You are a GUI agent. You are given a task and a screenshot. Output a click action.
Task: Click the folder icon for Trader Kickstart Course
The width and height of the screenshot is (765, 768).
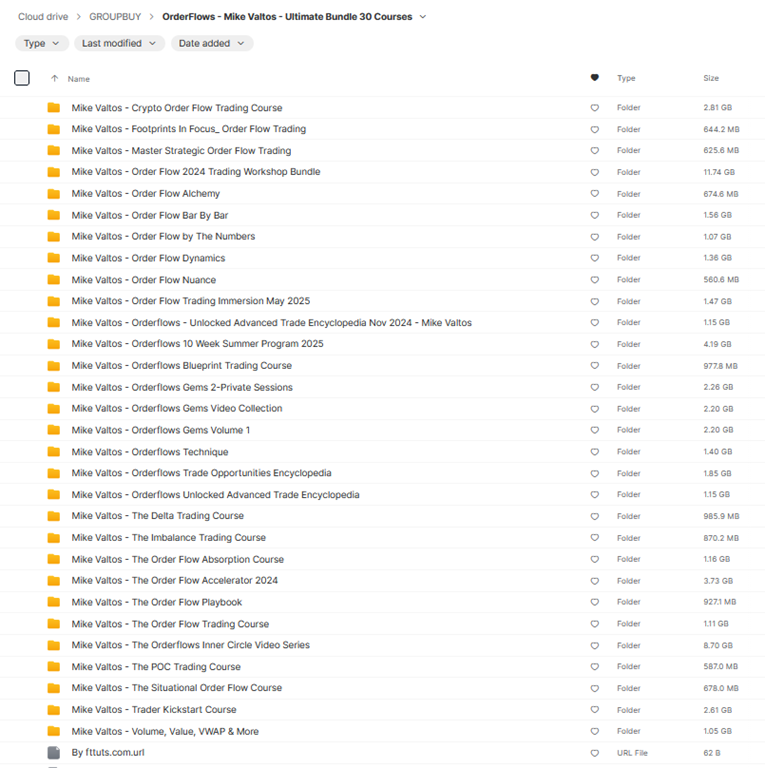53,710
